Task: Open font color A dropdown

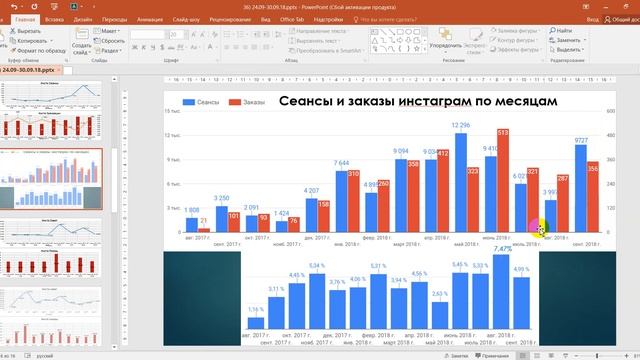Action: [211, 47]
